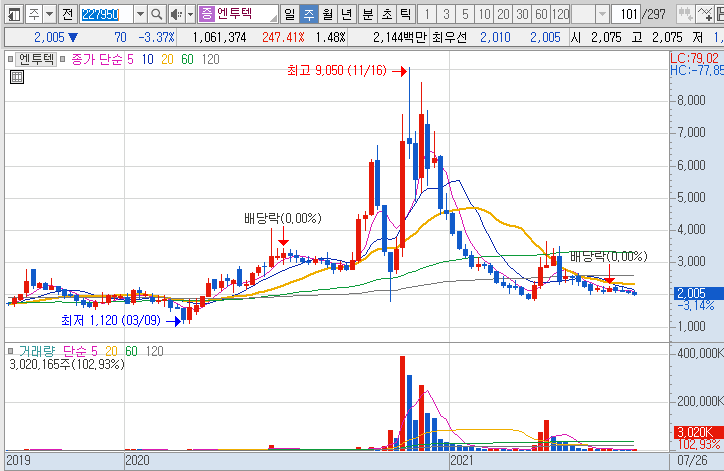Click the 배당락(0,00%) marker near 2020

(x=283, y=218)
